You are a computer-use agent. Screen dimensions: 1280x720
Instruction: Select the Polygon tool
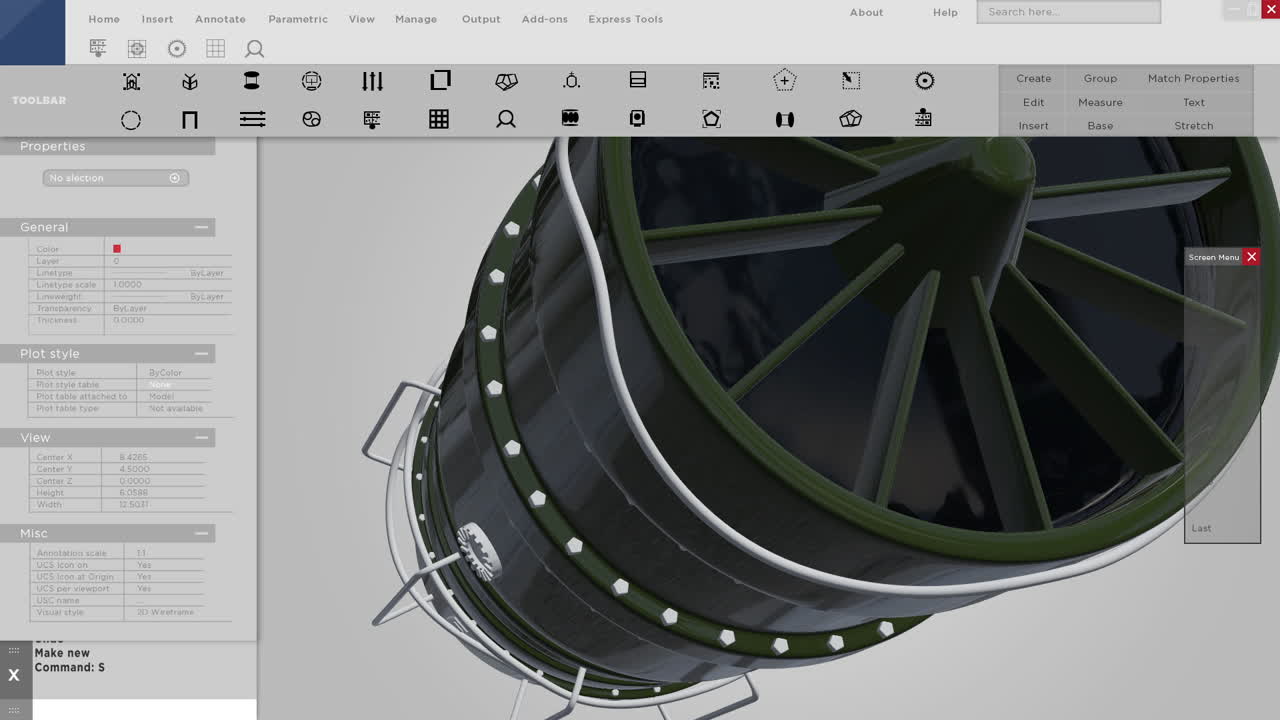click(x=711, y=120)
